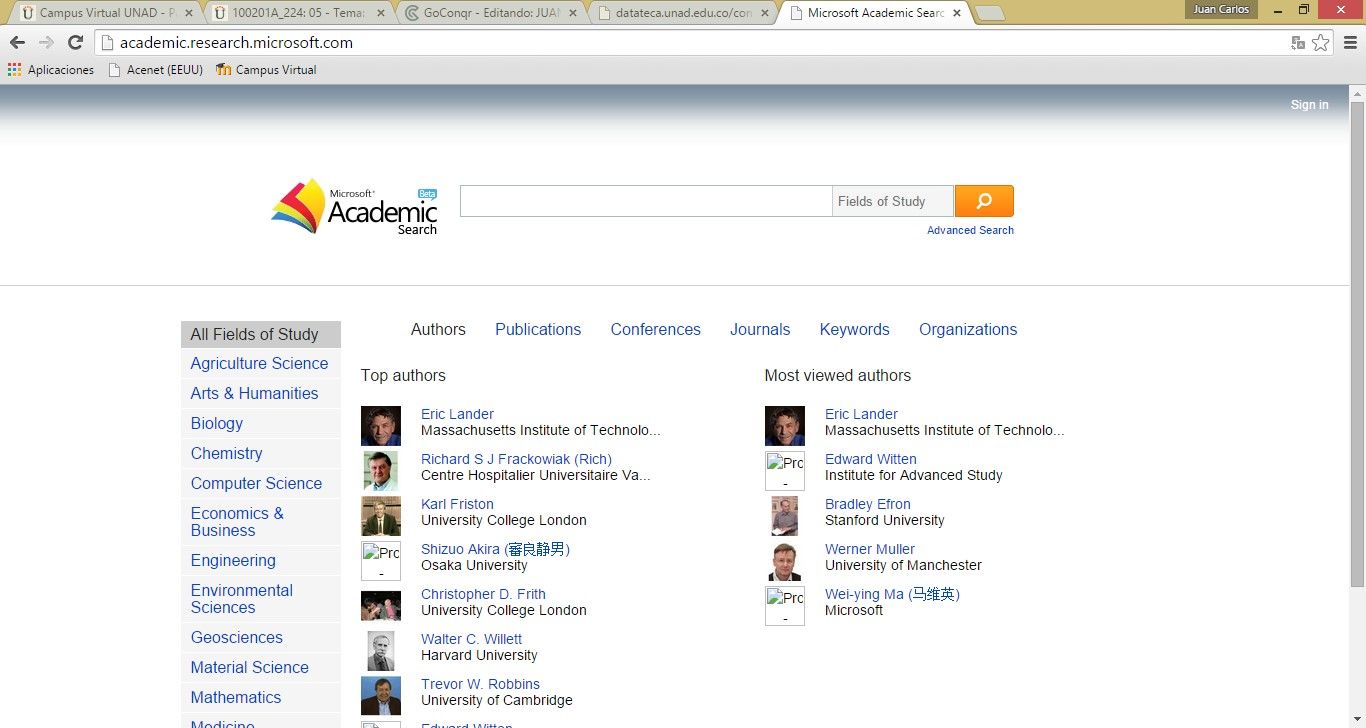This screenshot has width=1366, height=728.
Task: Open the Fields of Study dropdown
Action: (892, 201)
